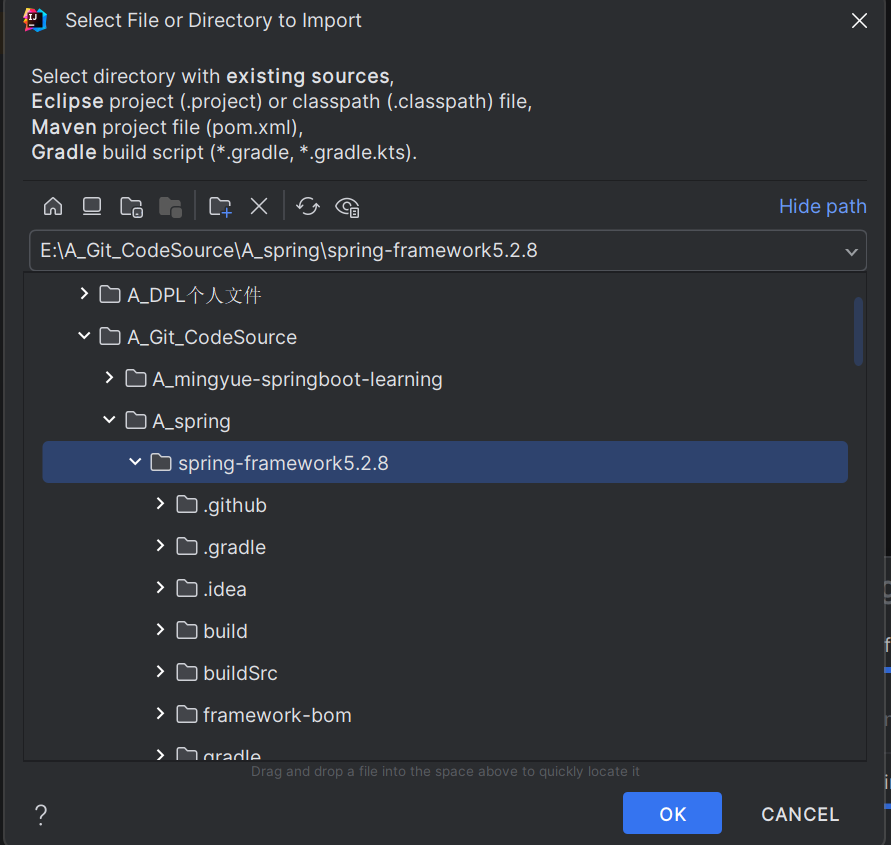Select the A_mingyue-springboot-learning directory
Screen dimensions: 891x845
[x=445, y=379]
